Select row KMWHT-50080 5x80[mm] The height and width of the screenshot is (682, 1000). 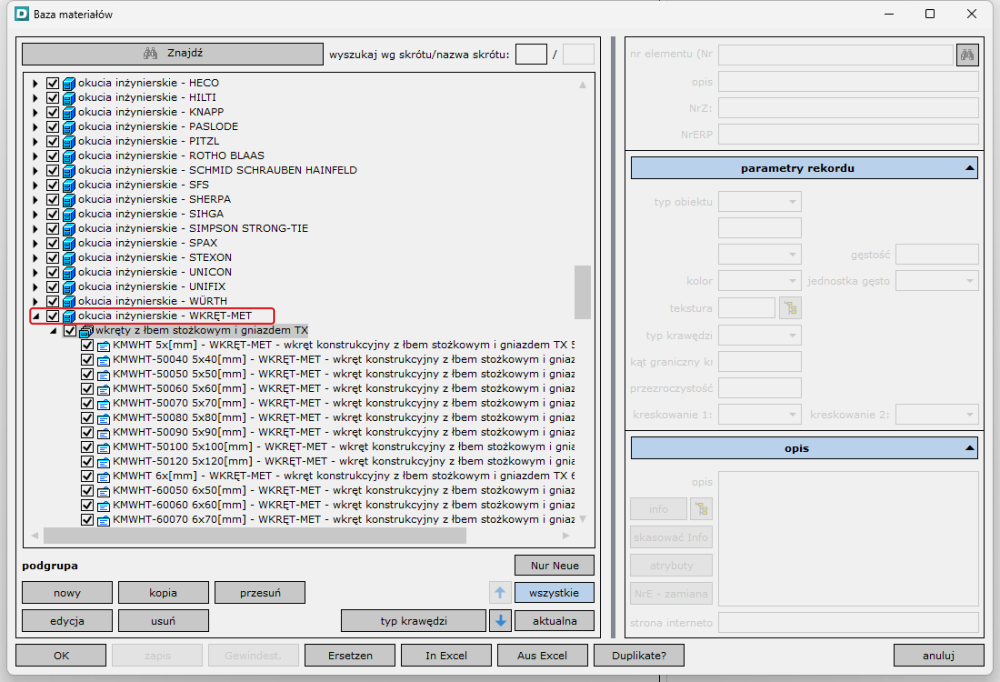[x=344, y=418]
